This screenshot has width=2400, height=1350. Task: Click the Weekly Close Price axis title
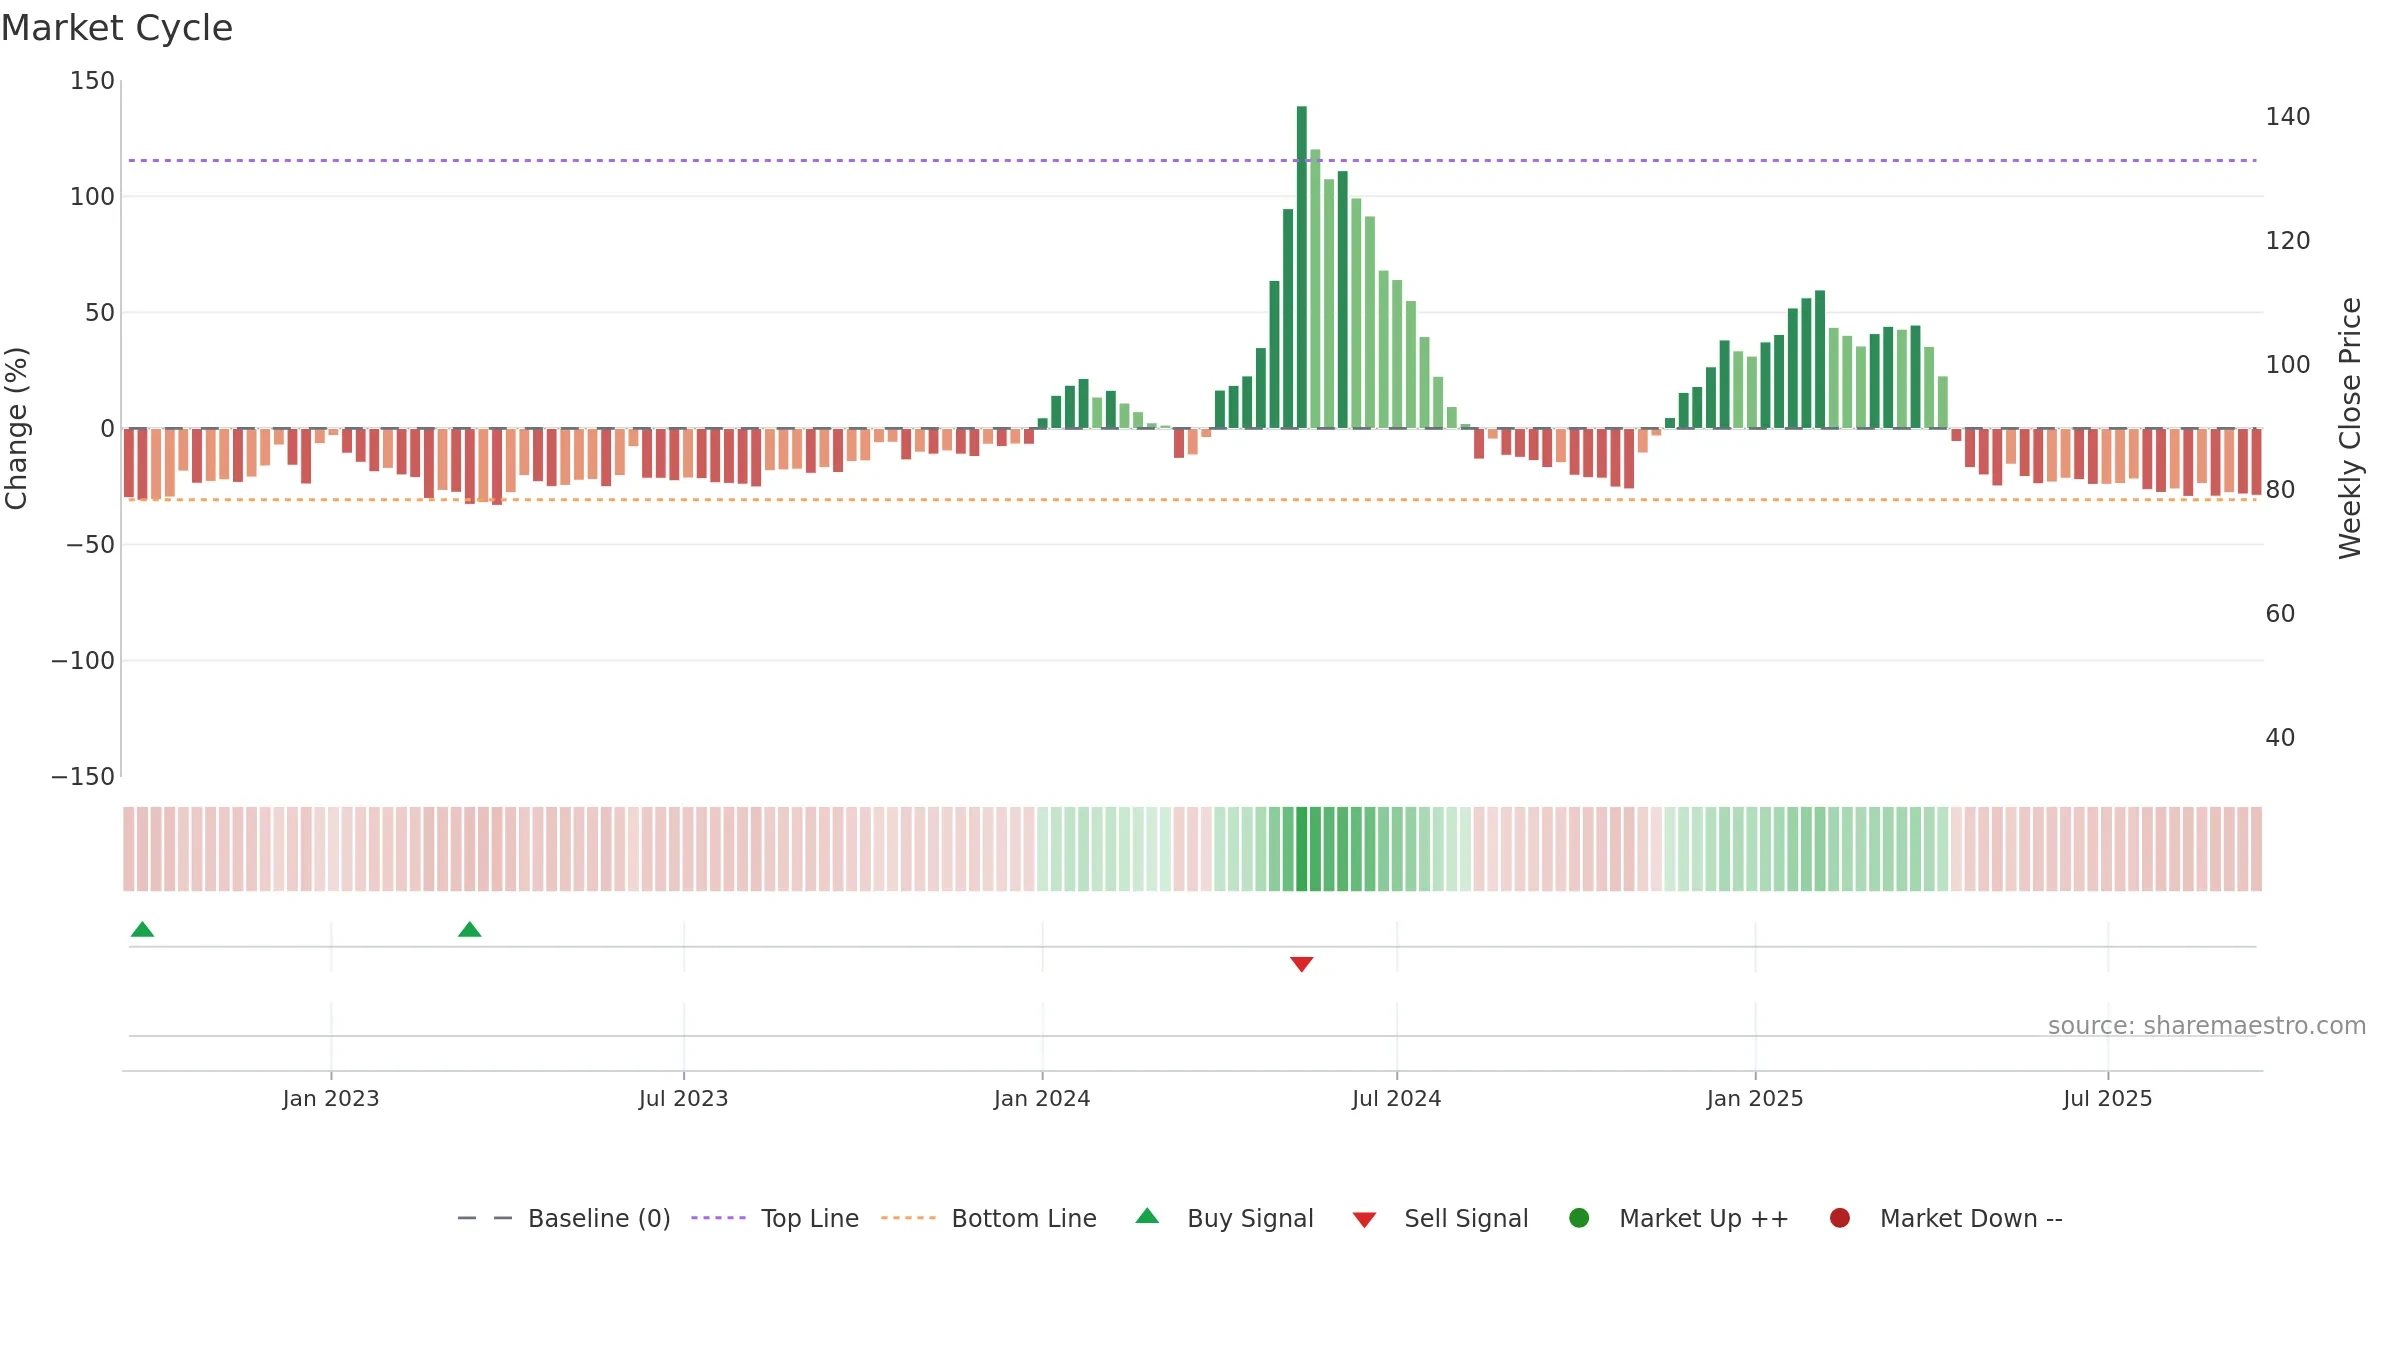click(x=2350, y=428)
